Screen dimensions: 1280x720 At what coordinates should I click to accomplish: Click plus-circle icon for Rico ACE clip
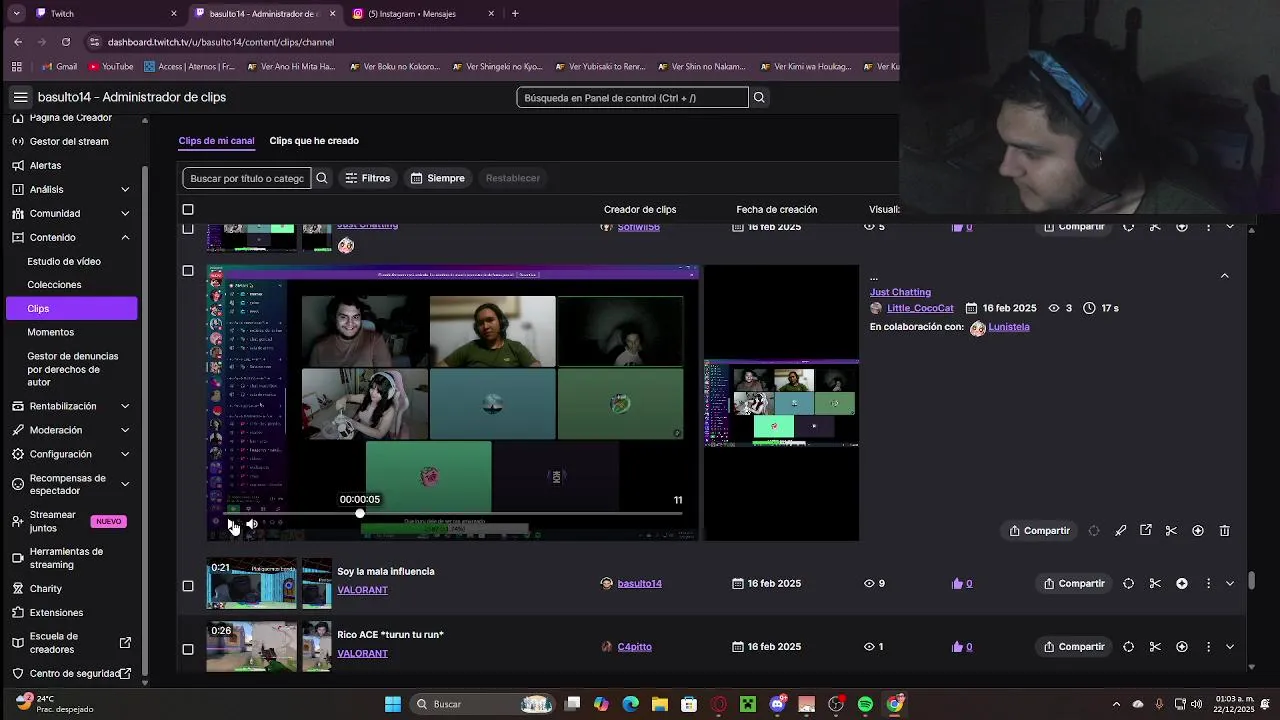tap(1181, 647)
